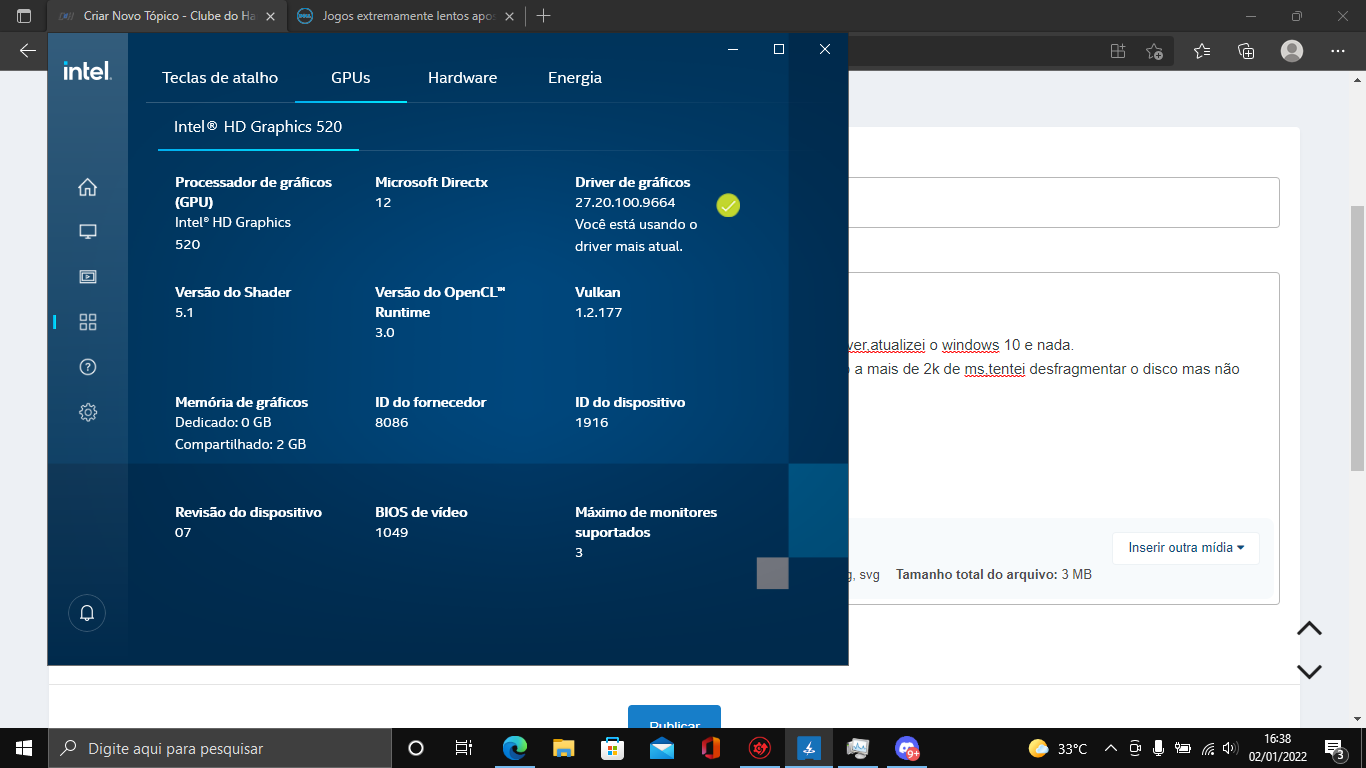Open the Video icon in Intel sidebar
This screenshot has width=1366, height=768.
click(x=88, y=277)
